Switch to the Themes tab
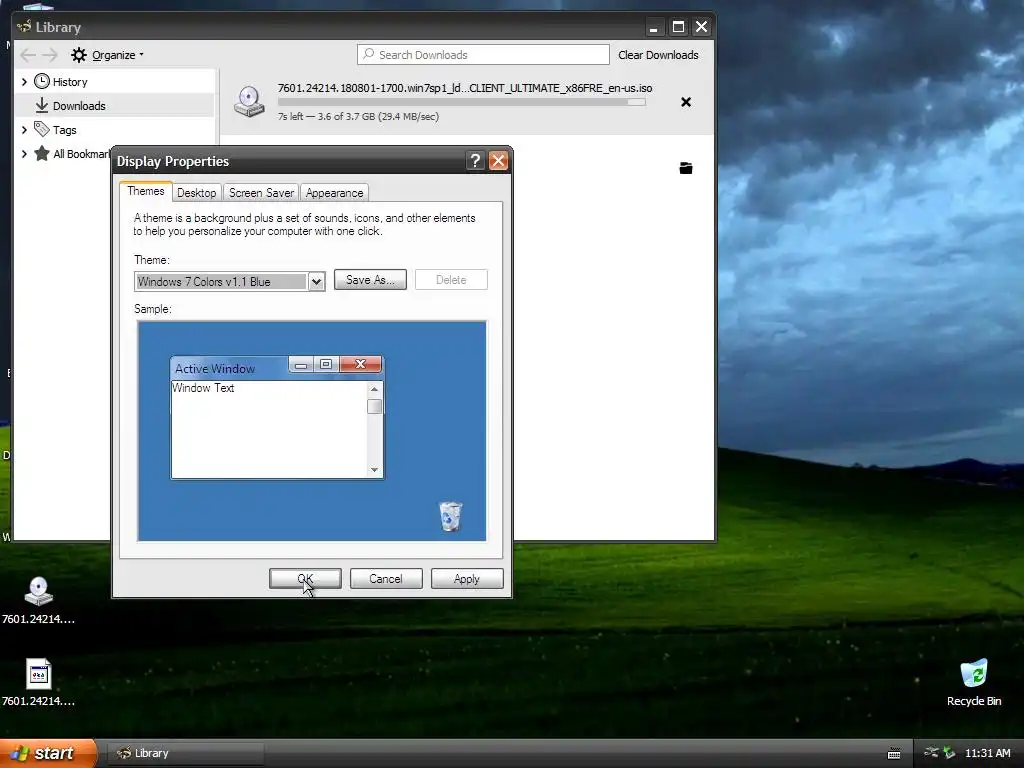Image resolution: width=1024 pixels, height=768 pixels. 146,191
